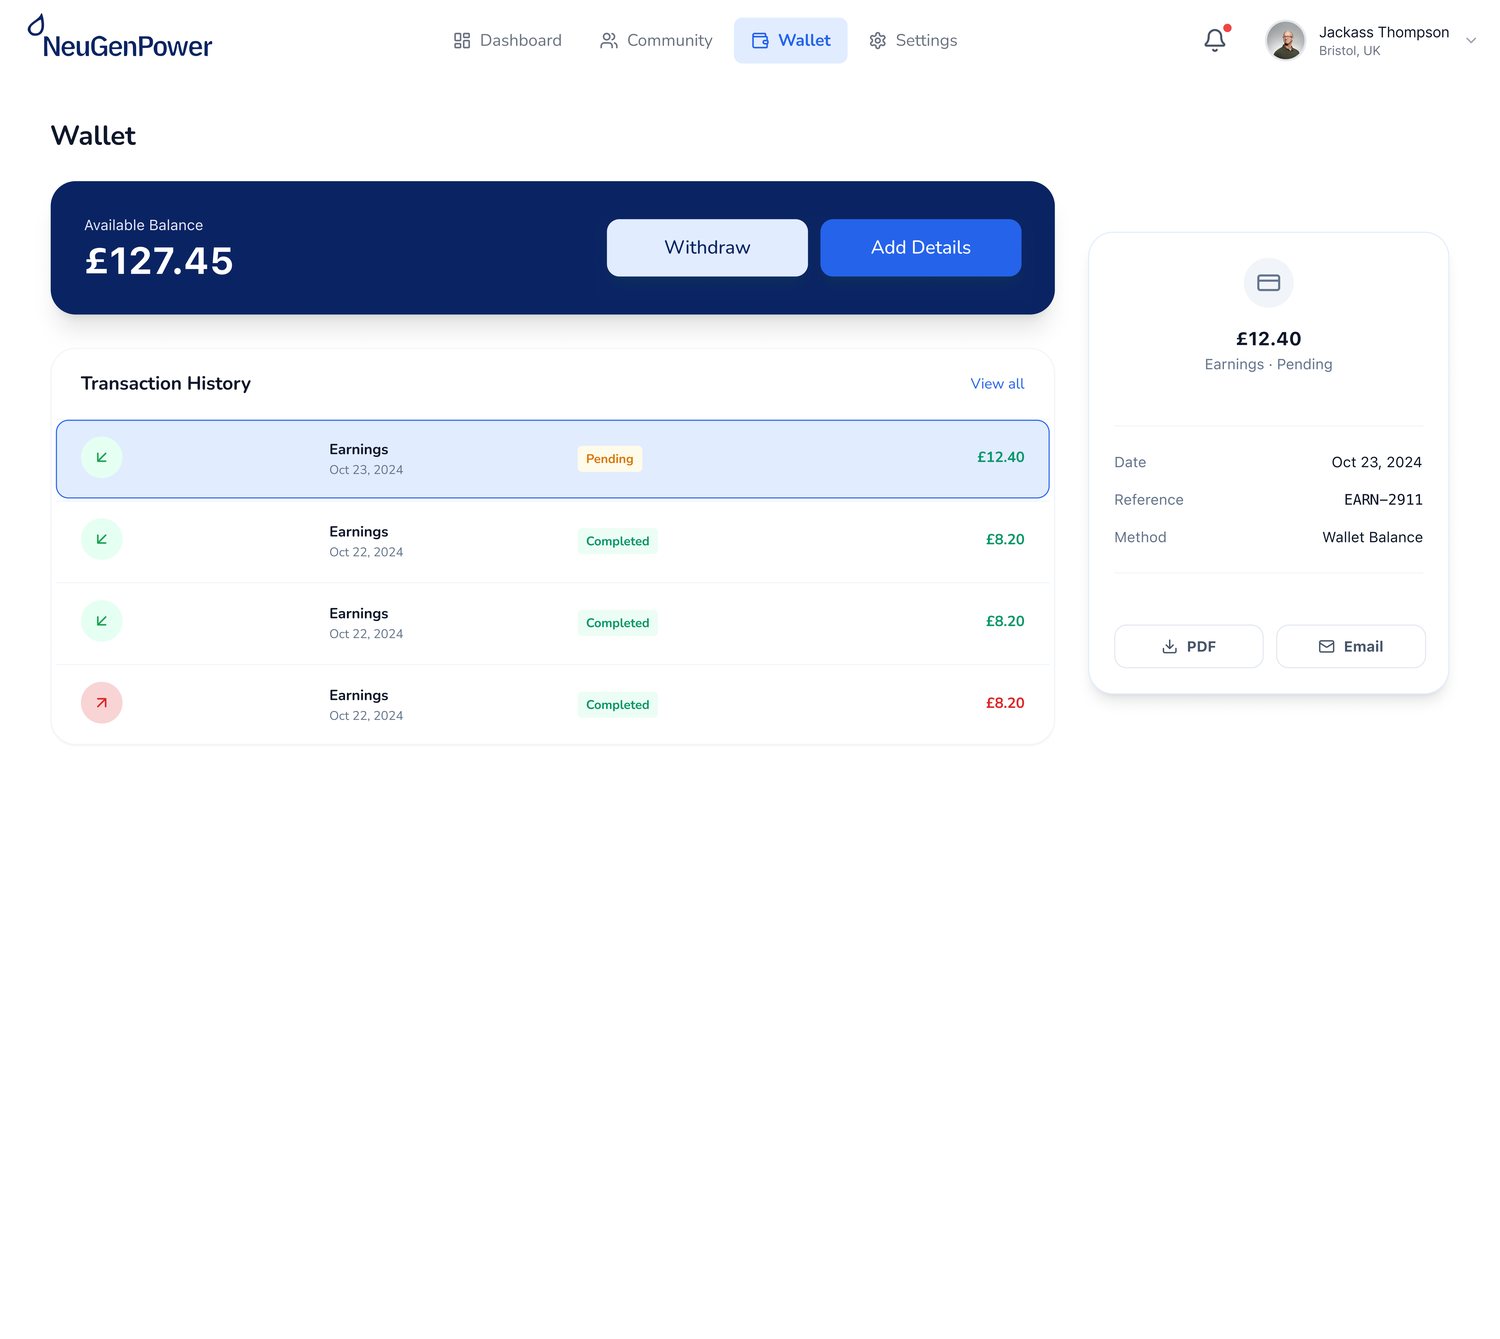Viewport: 1500px width, 1339px height.
Task: Click the Email receipt button
Action: tap(1351, 647)
